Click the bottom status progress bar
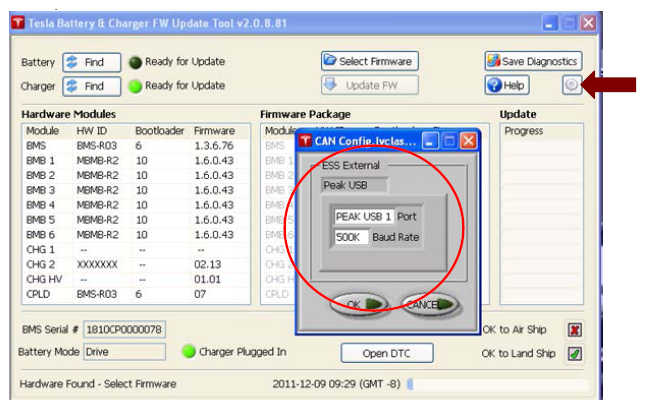The image size is (646, 409). (499, 384)
